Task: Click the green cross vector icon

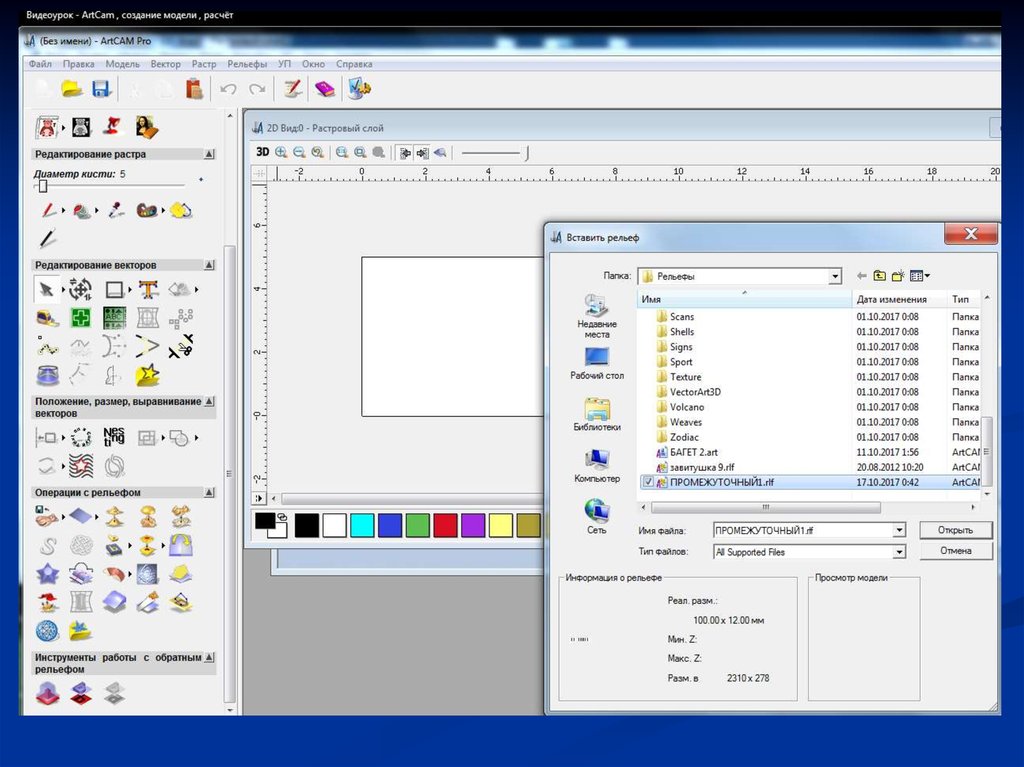Action: tap(80, 318)
